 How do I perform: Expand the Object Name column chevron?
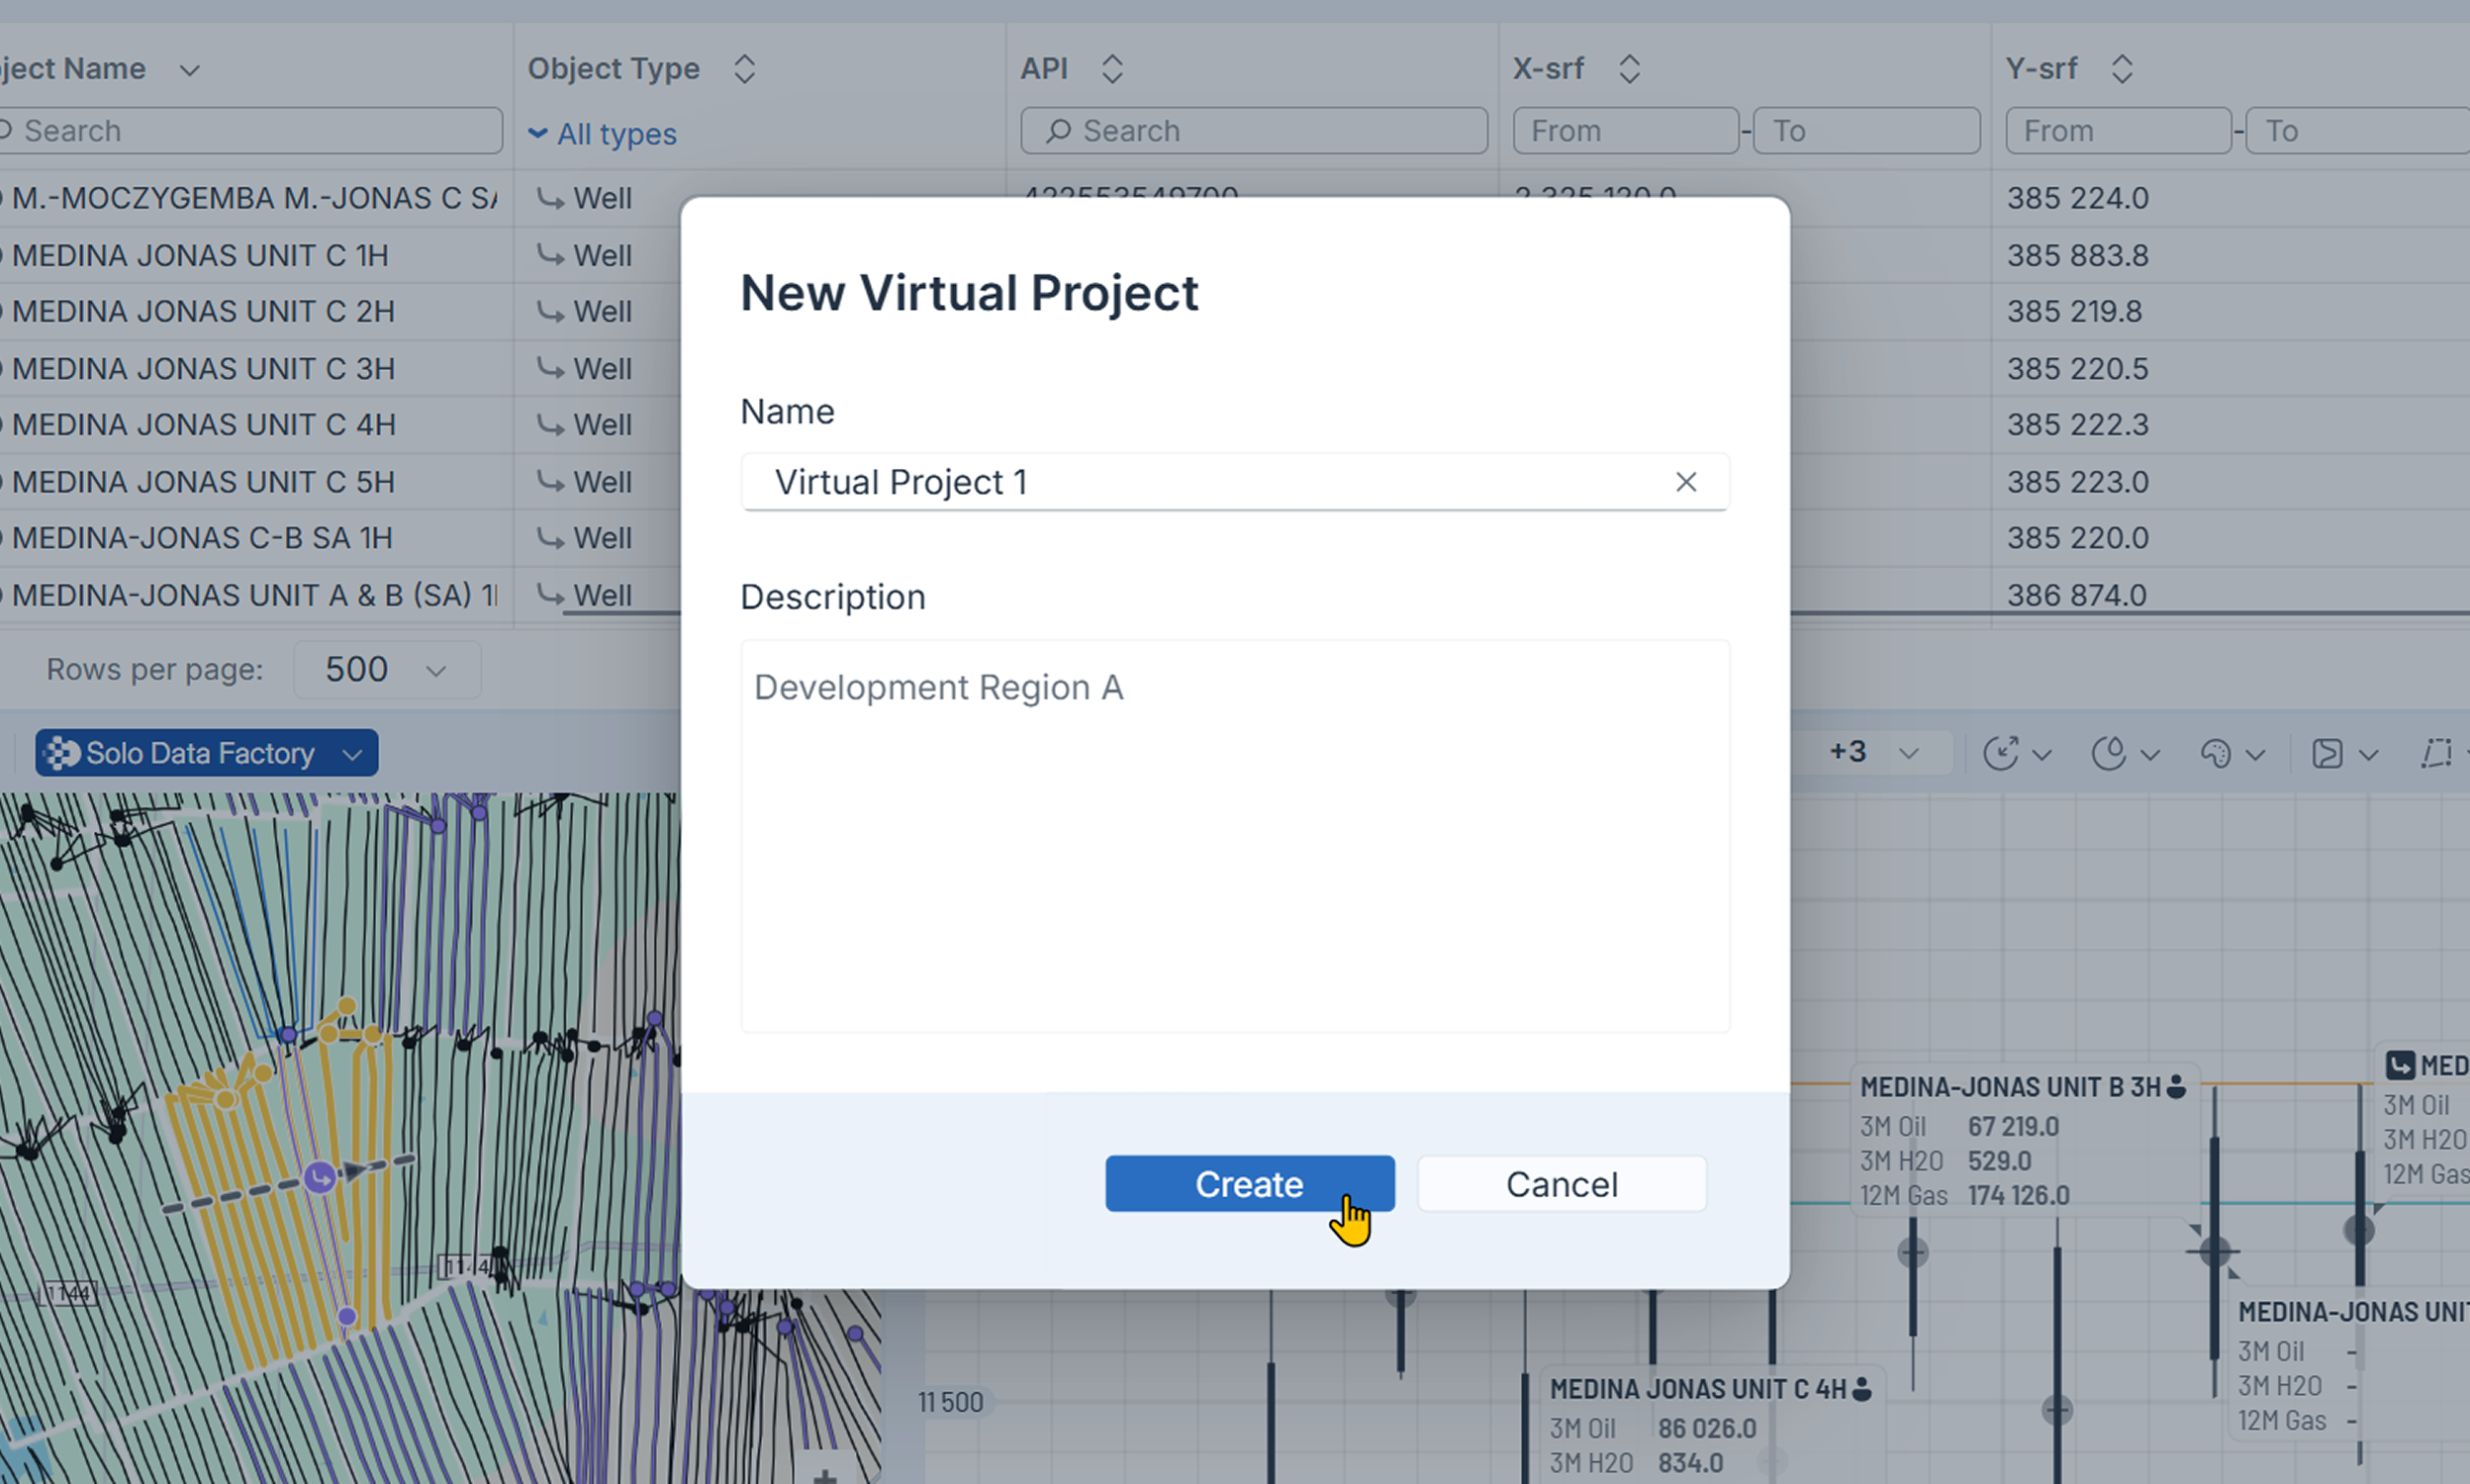click(189, 70)
